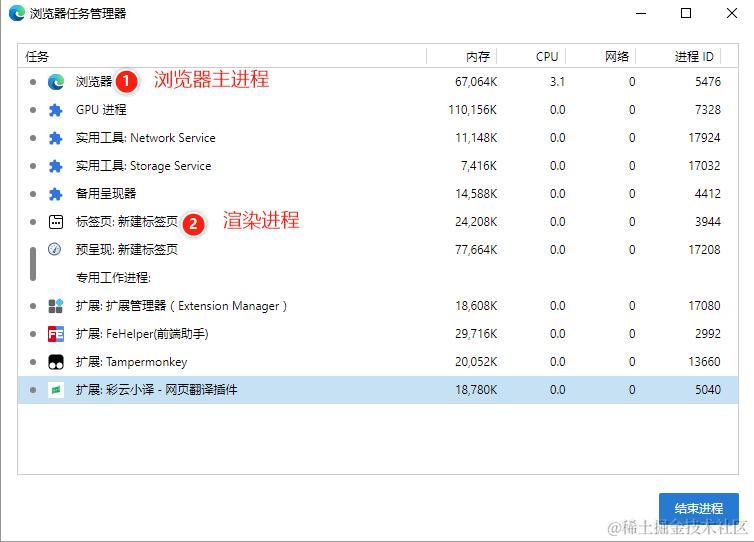The width and height of the screenshot is (754, 542).
Task: Minimize the 浏览器任务管理器 window
Action: (641, 13)
